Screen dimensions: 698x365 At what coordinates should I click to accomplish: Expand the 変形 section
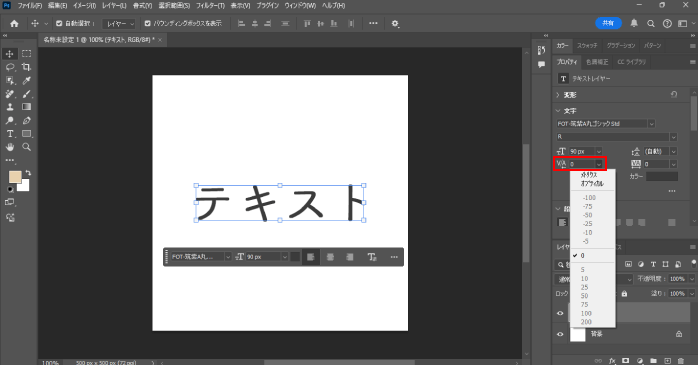[x=558, y=95]
